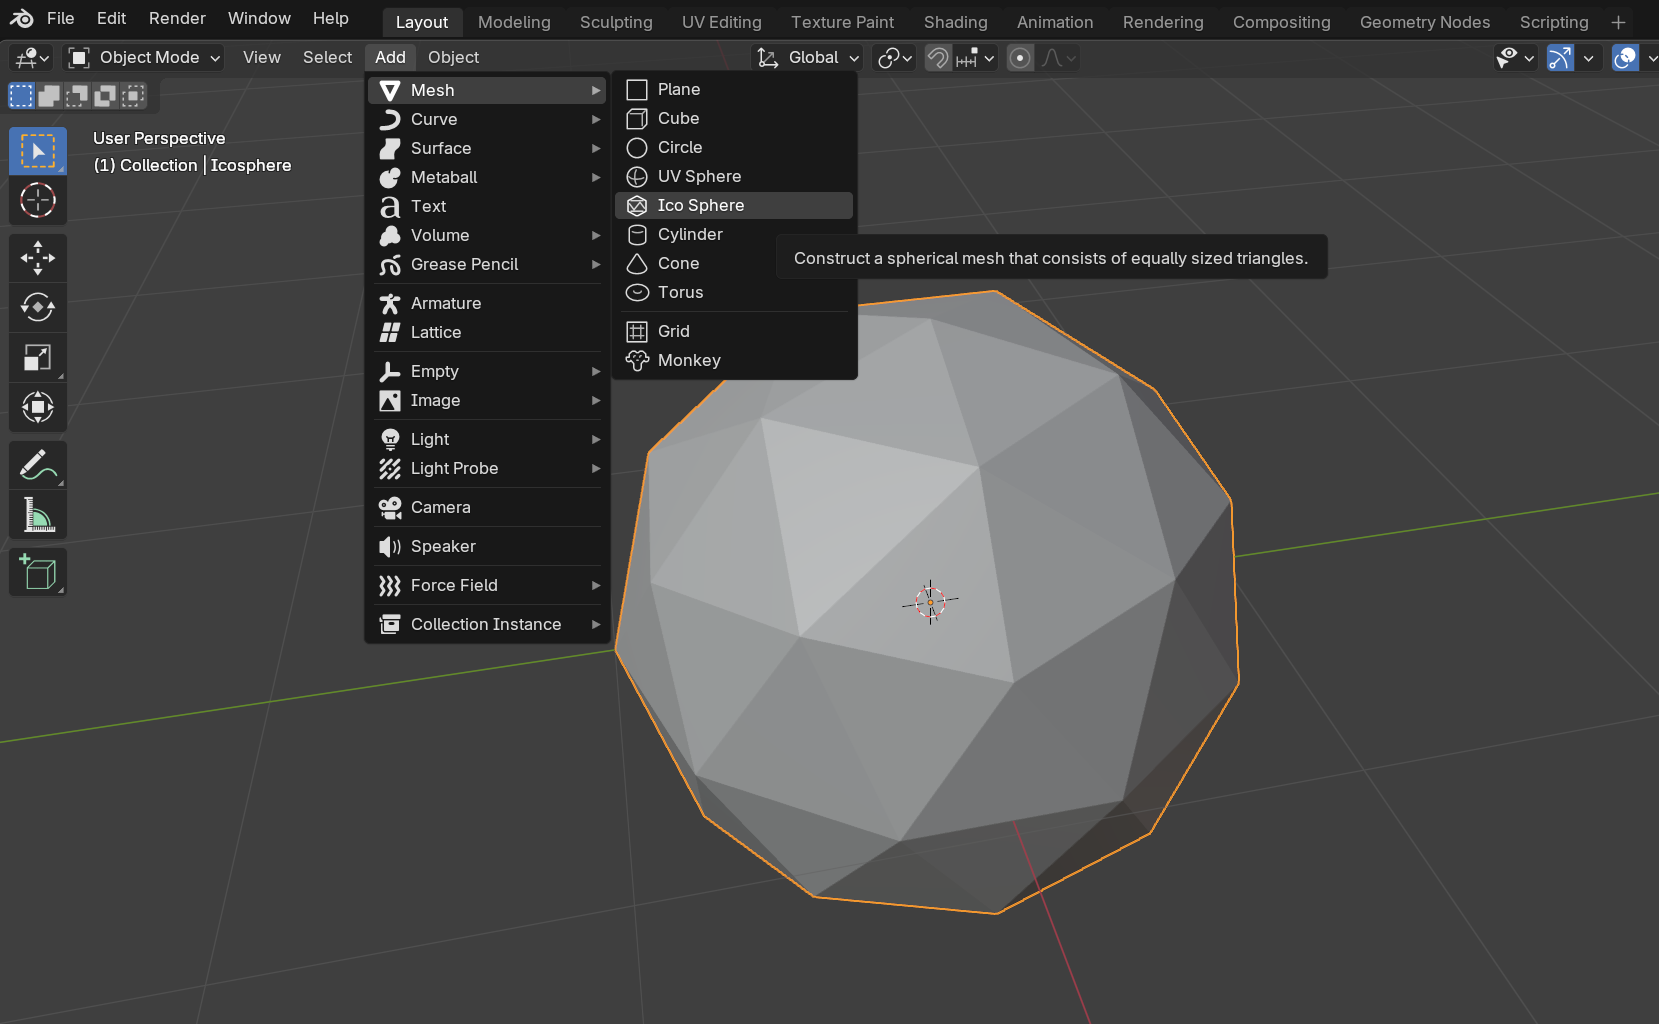Switch to the Geometry Nodes workspace tab
The height and width of the screenshot is (1024, 1659).
1424,22
